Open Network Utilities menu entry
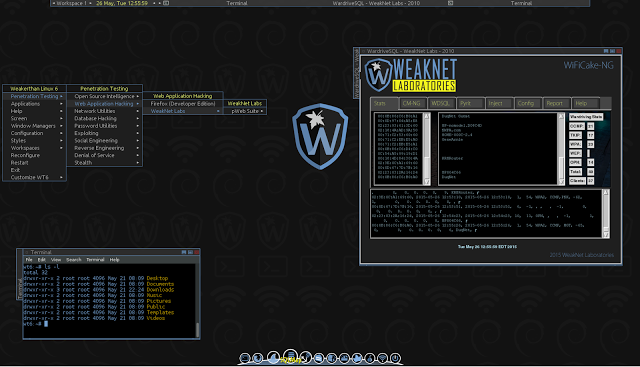 pyautogui.click(x=104, y=111)
